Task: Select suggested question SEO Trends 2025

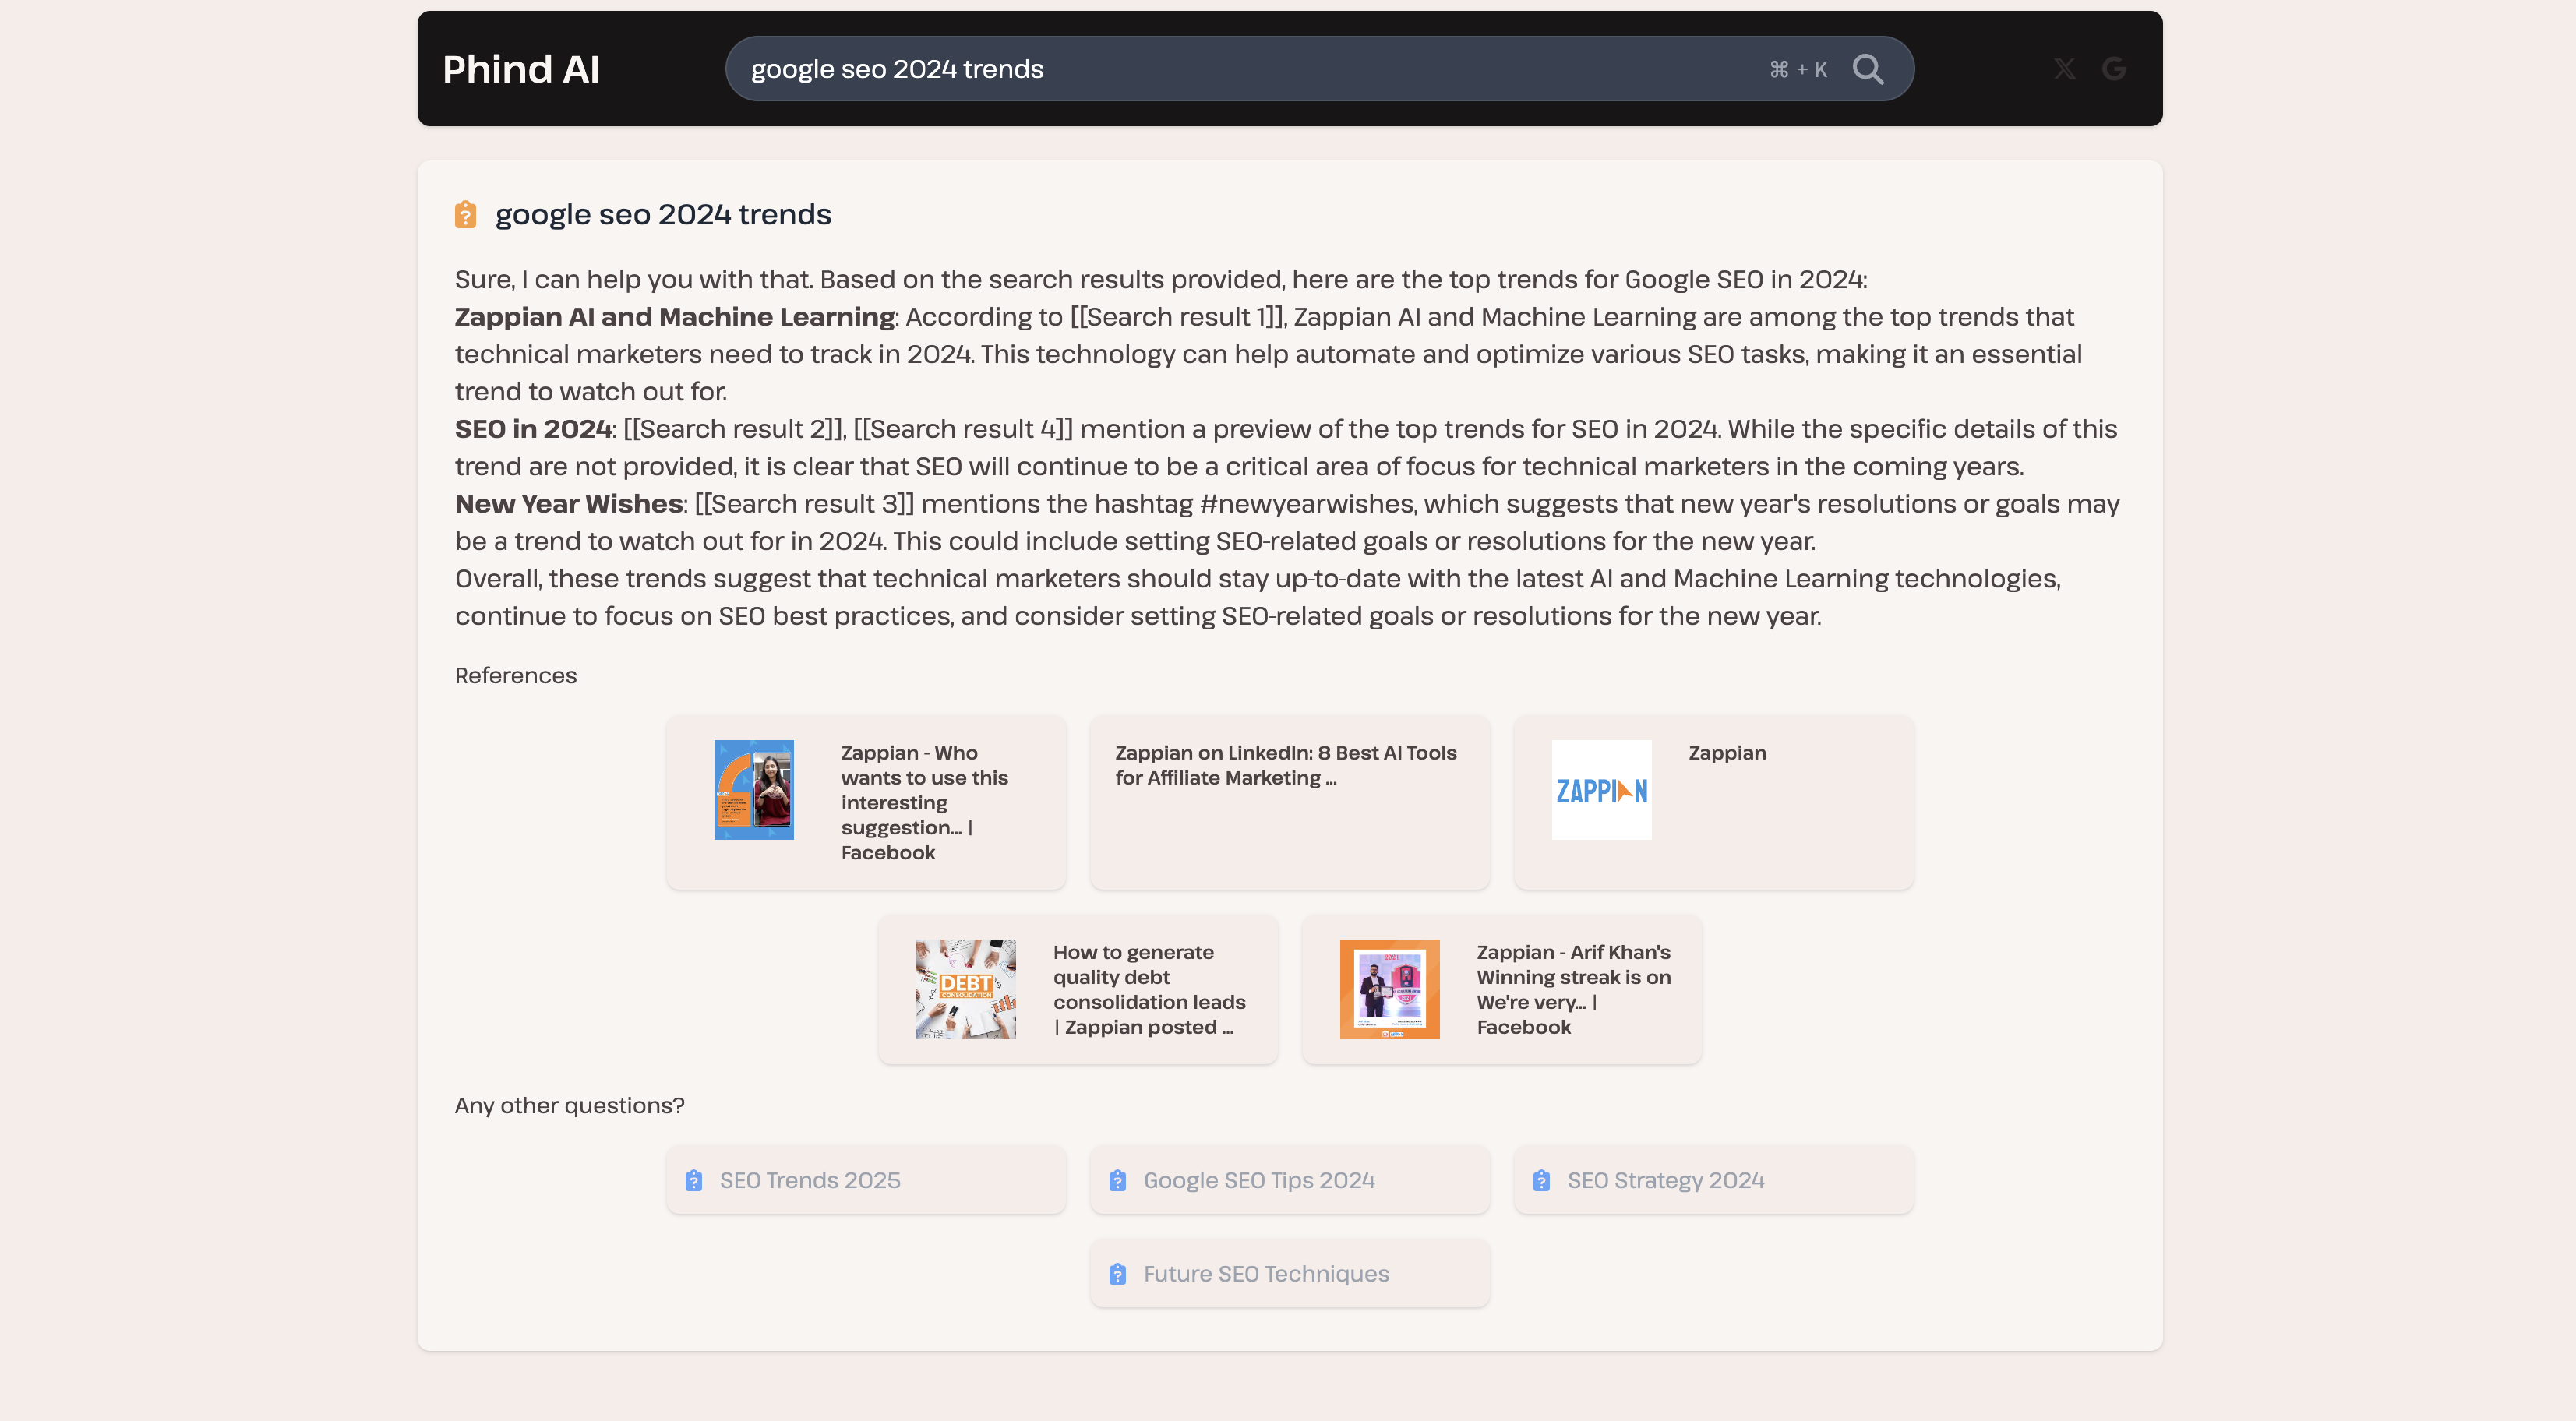Action: click(x=810, y=1180)
